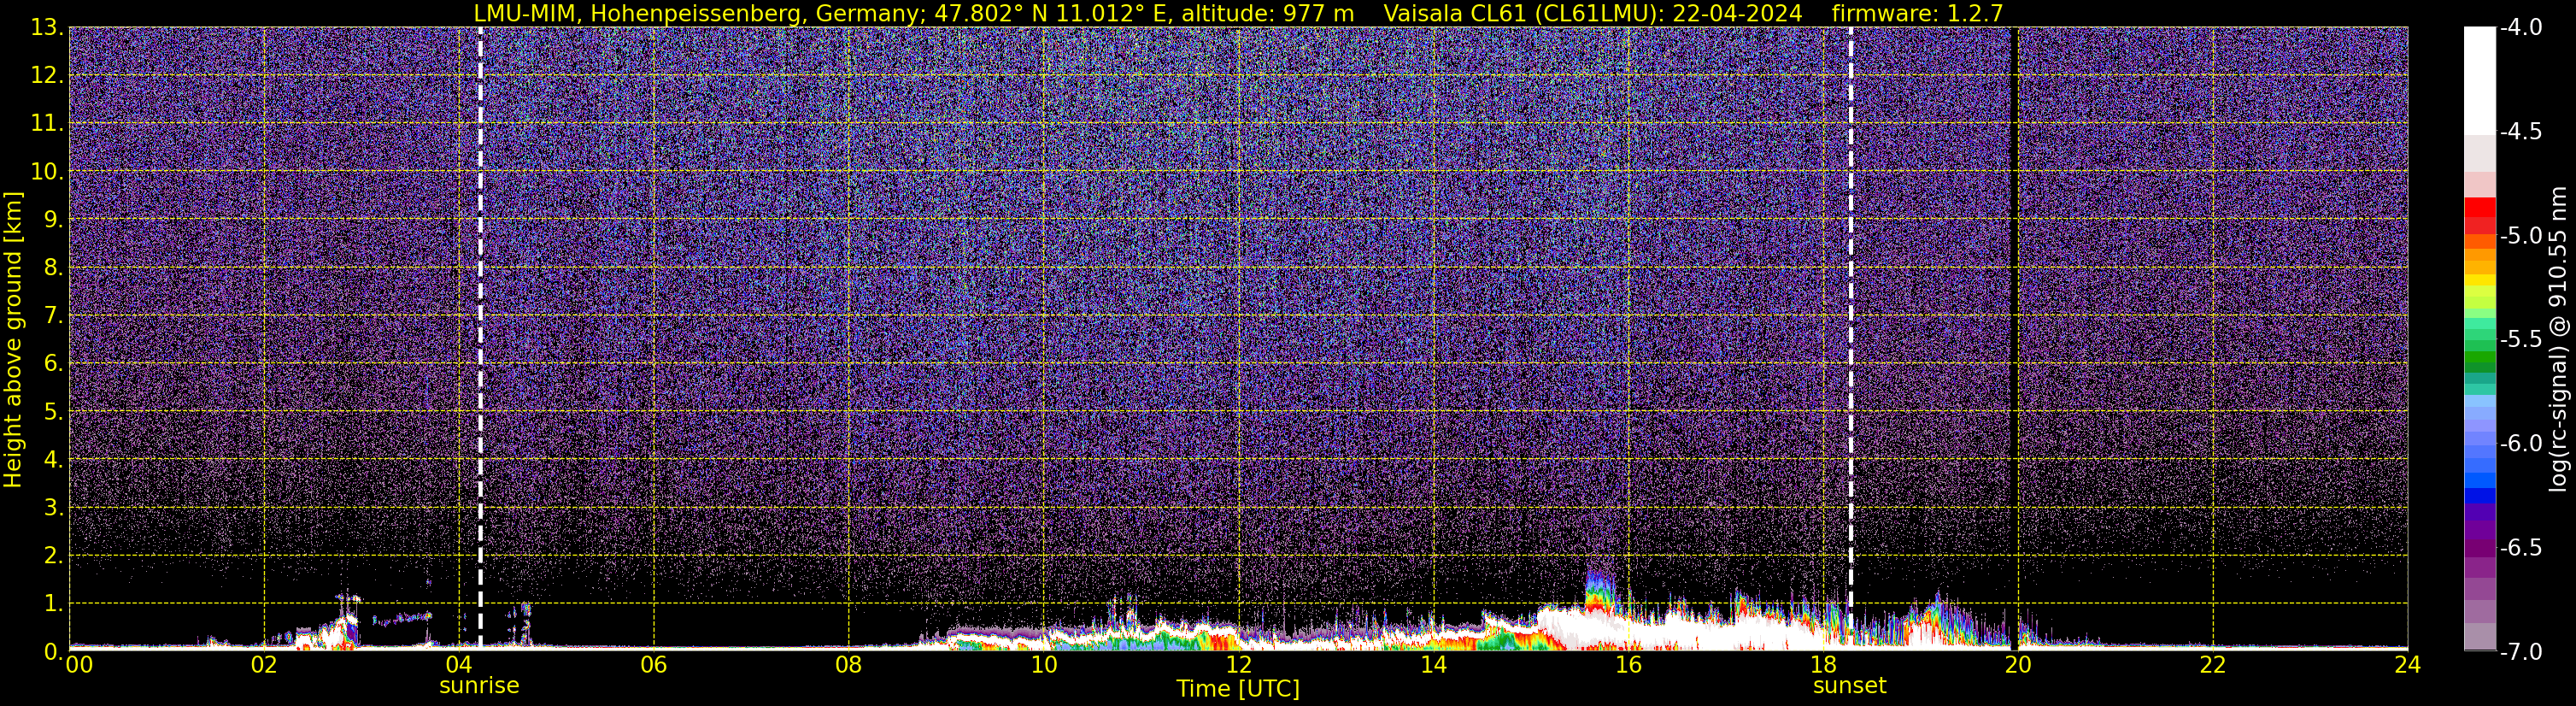This screenshot has width=2576, height=706.
Task: Click the 'sunrise' label below the axis
Action: [479, 686]
